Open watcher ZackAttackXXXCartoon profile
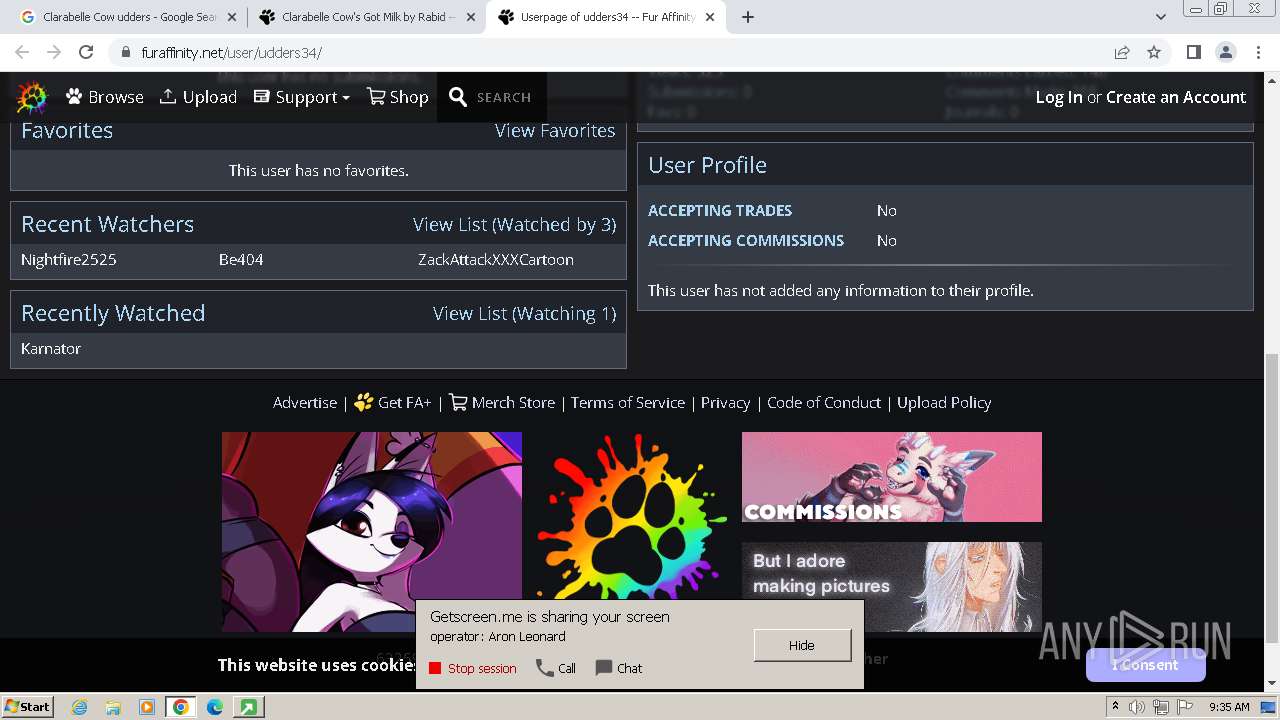The height and width of the screenshot is (720, 1280). 496,259
